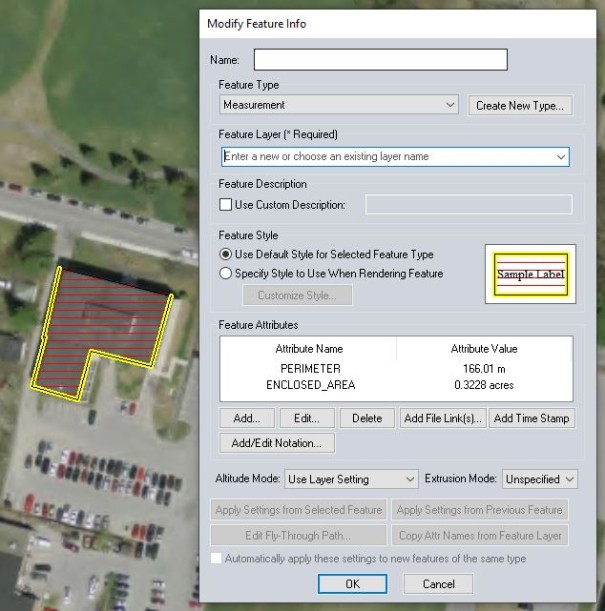The image size is (605, 611).
Task: Click the Name text input field
Action: tap(380, 60)
